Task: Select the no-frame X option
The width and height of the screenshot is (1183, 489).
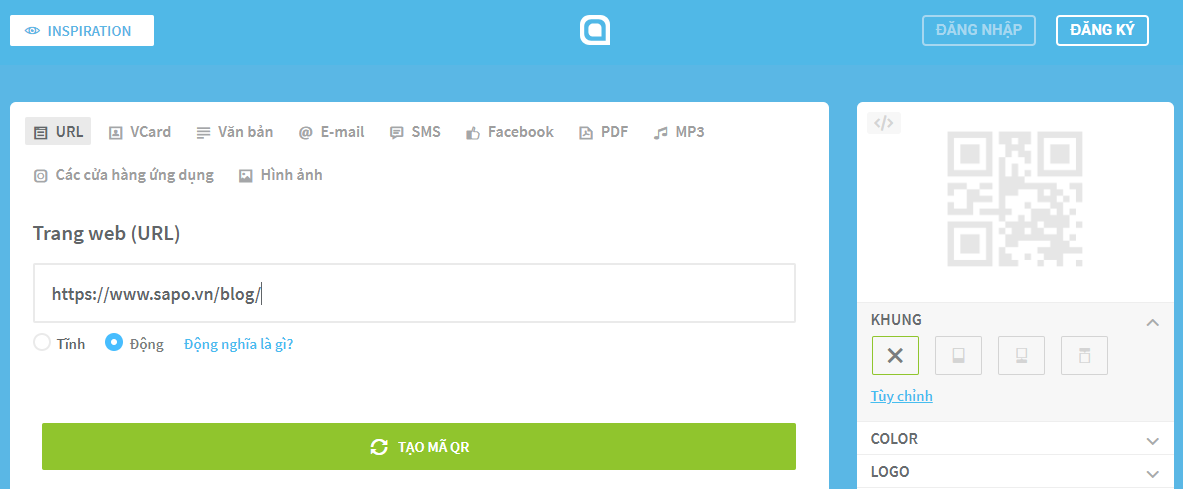Action: click(x=895, y=355)
